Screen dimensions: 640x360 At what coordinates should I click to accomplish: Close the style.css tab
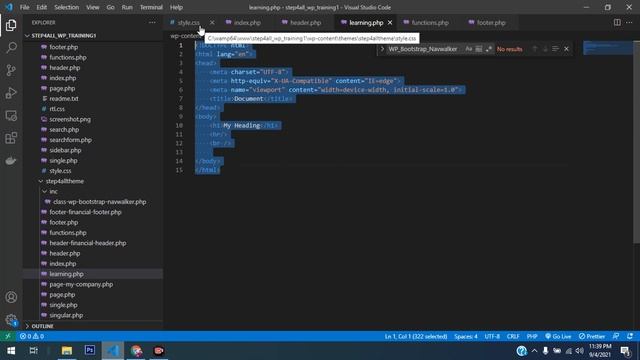(x=212, y=22)
